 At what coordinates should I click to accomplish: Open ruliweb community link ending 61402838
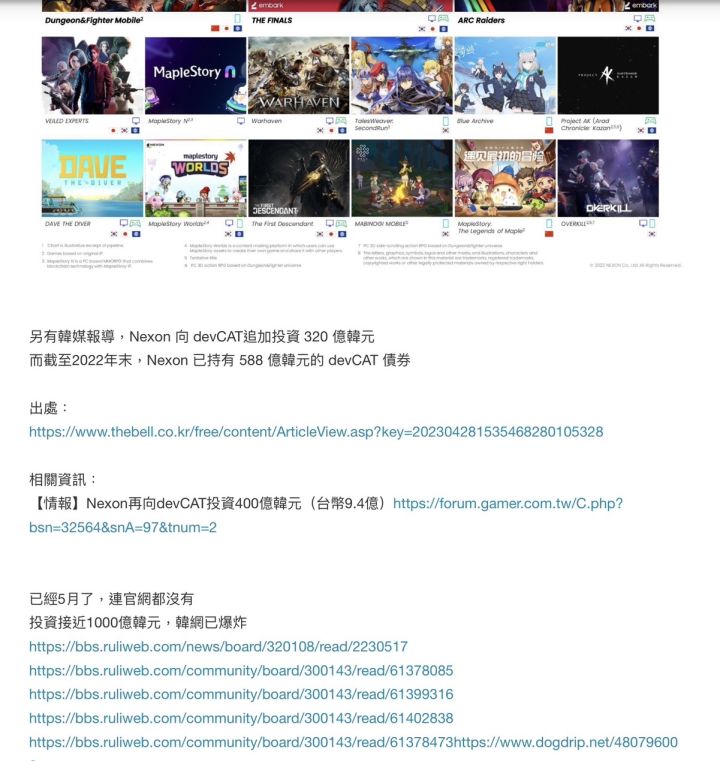point(241,718)
